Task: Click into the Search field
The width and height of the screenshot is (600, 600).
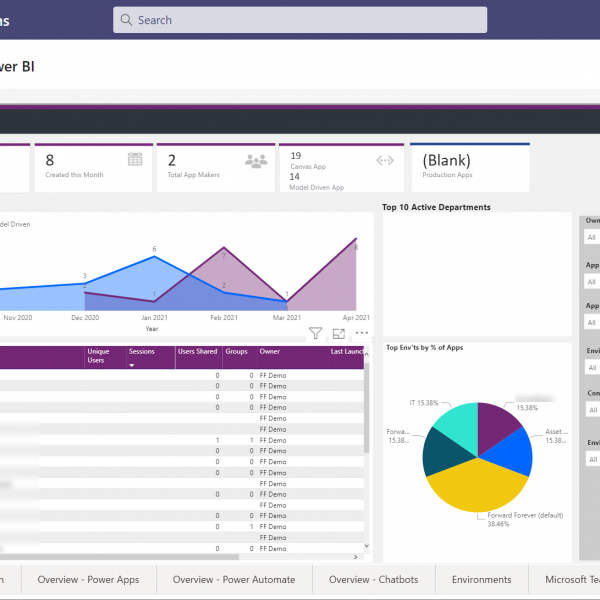Action: [x=300, y=20]
